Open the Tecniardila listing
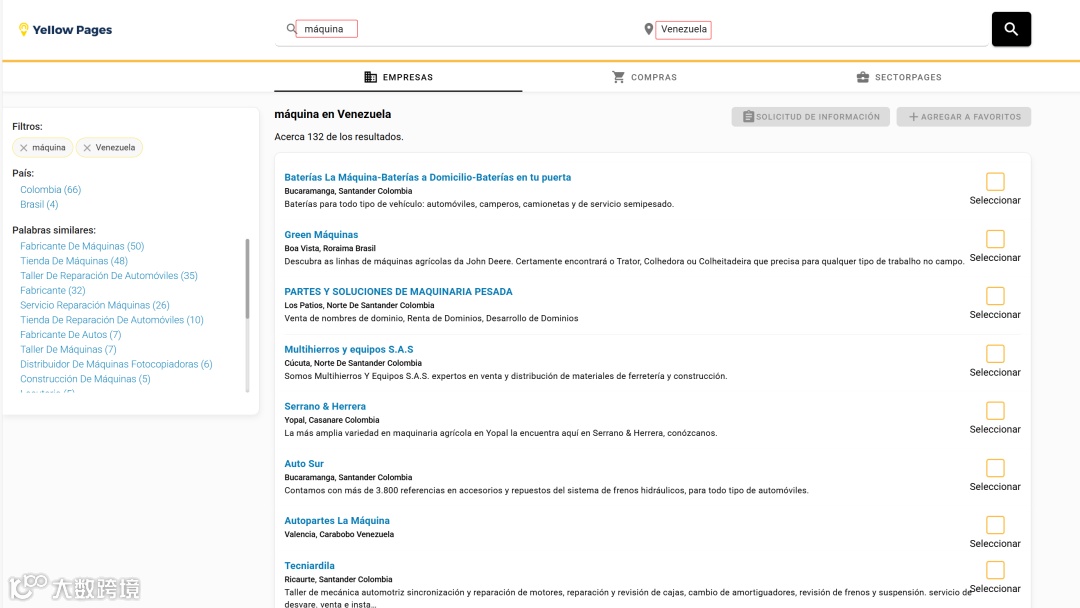 click(309, 566)
